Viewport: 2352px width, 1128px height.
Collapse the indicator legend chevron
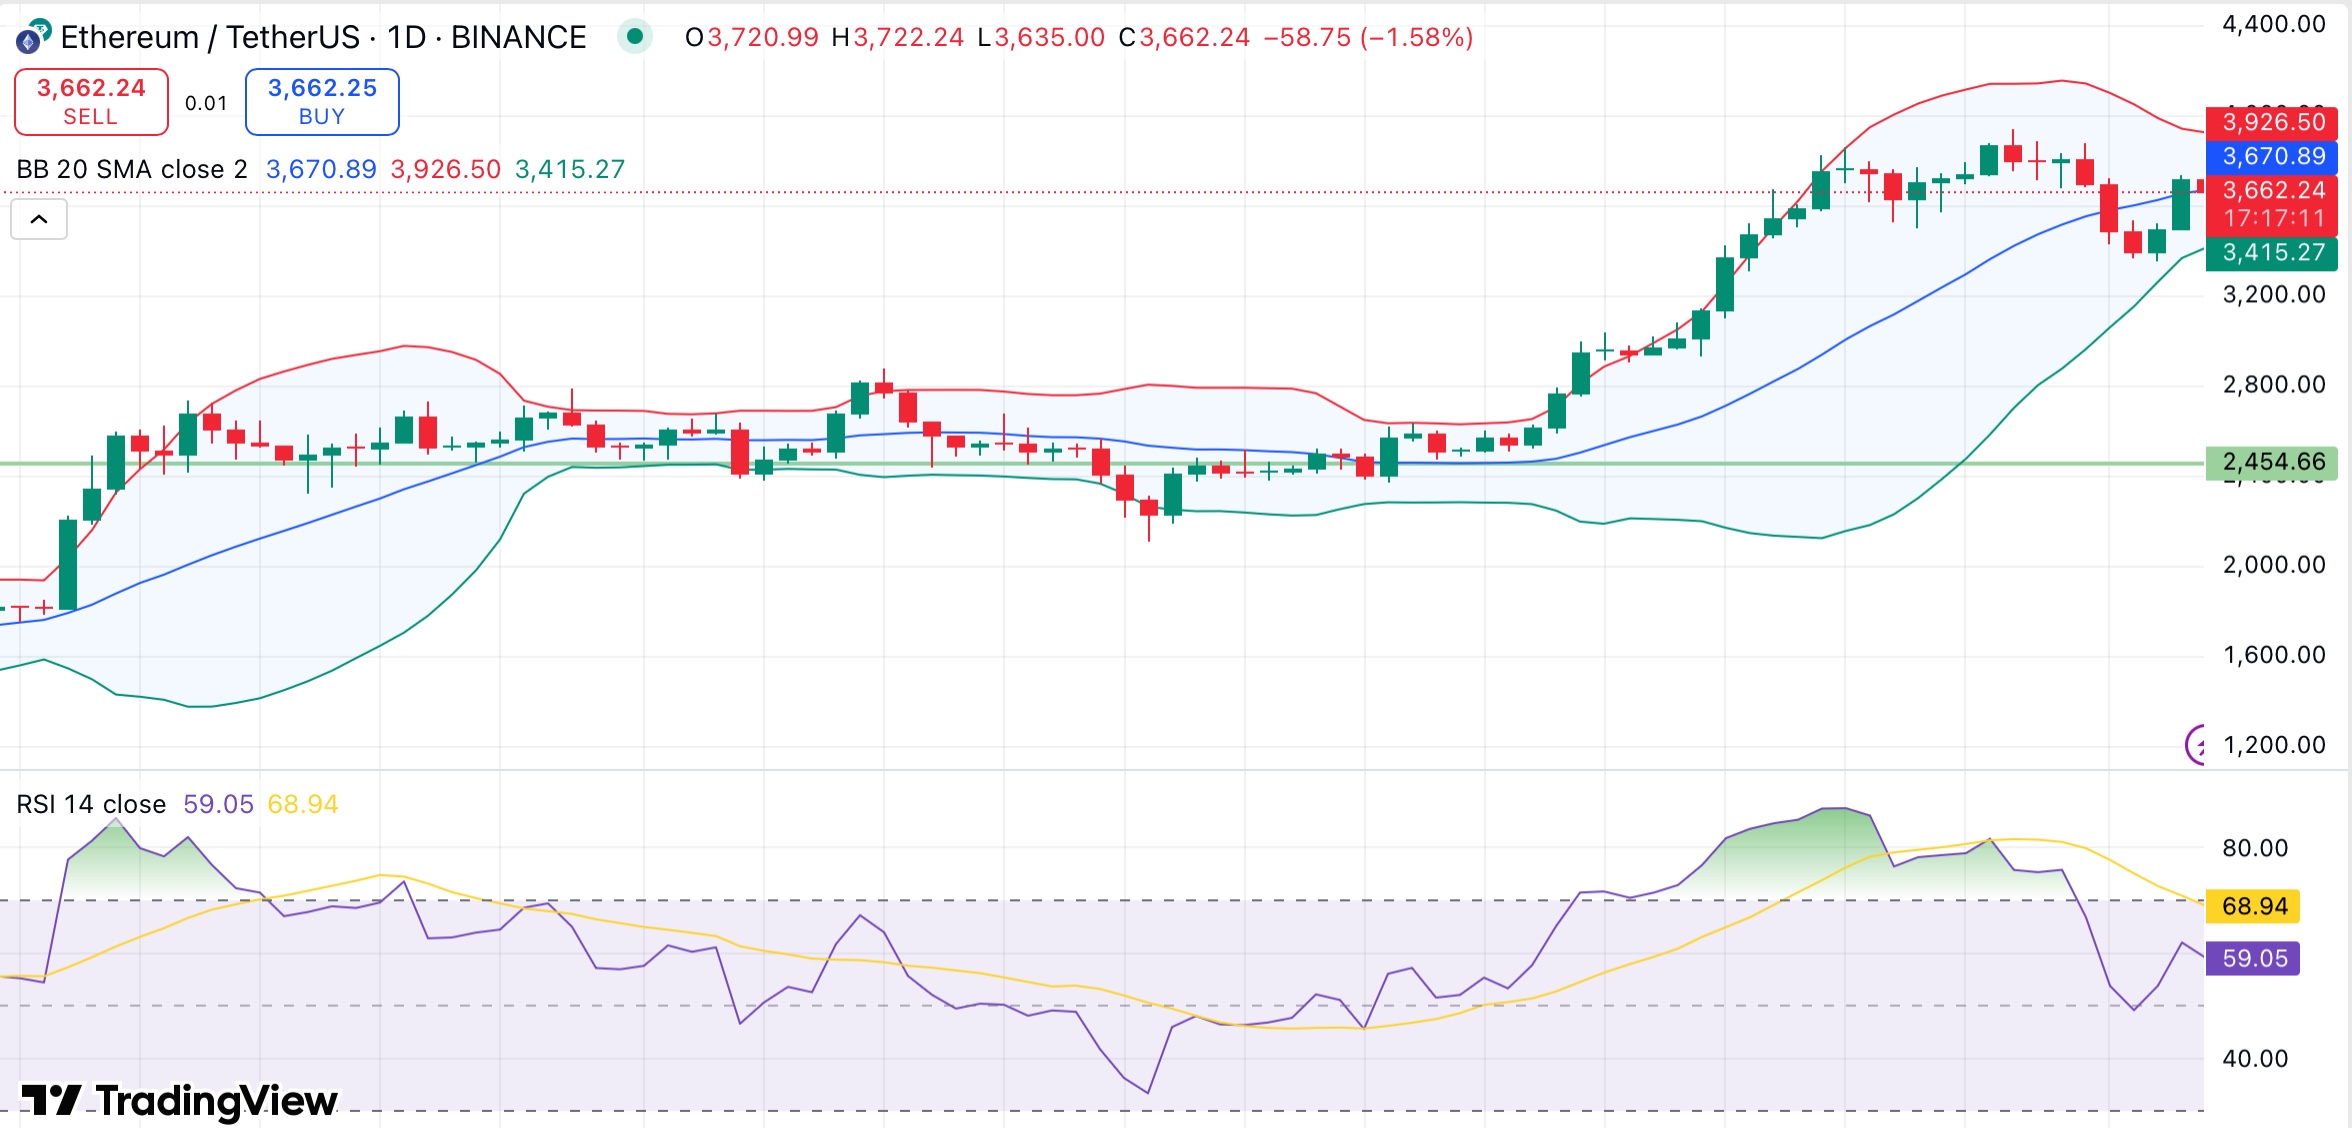pos(39,219)
